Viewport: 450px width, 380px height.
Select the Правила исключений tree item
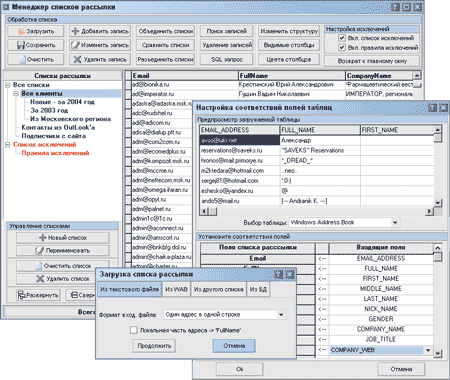[55, 153]
